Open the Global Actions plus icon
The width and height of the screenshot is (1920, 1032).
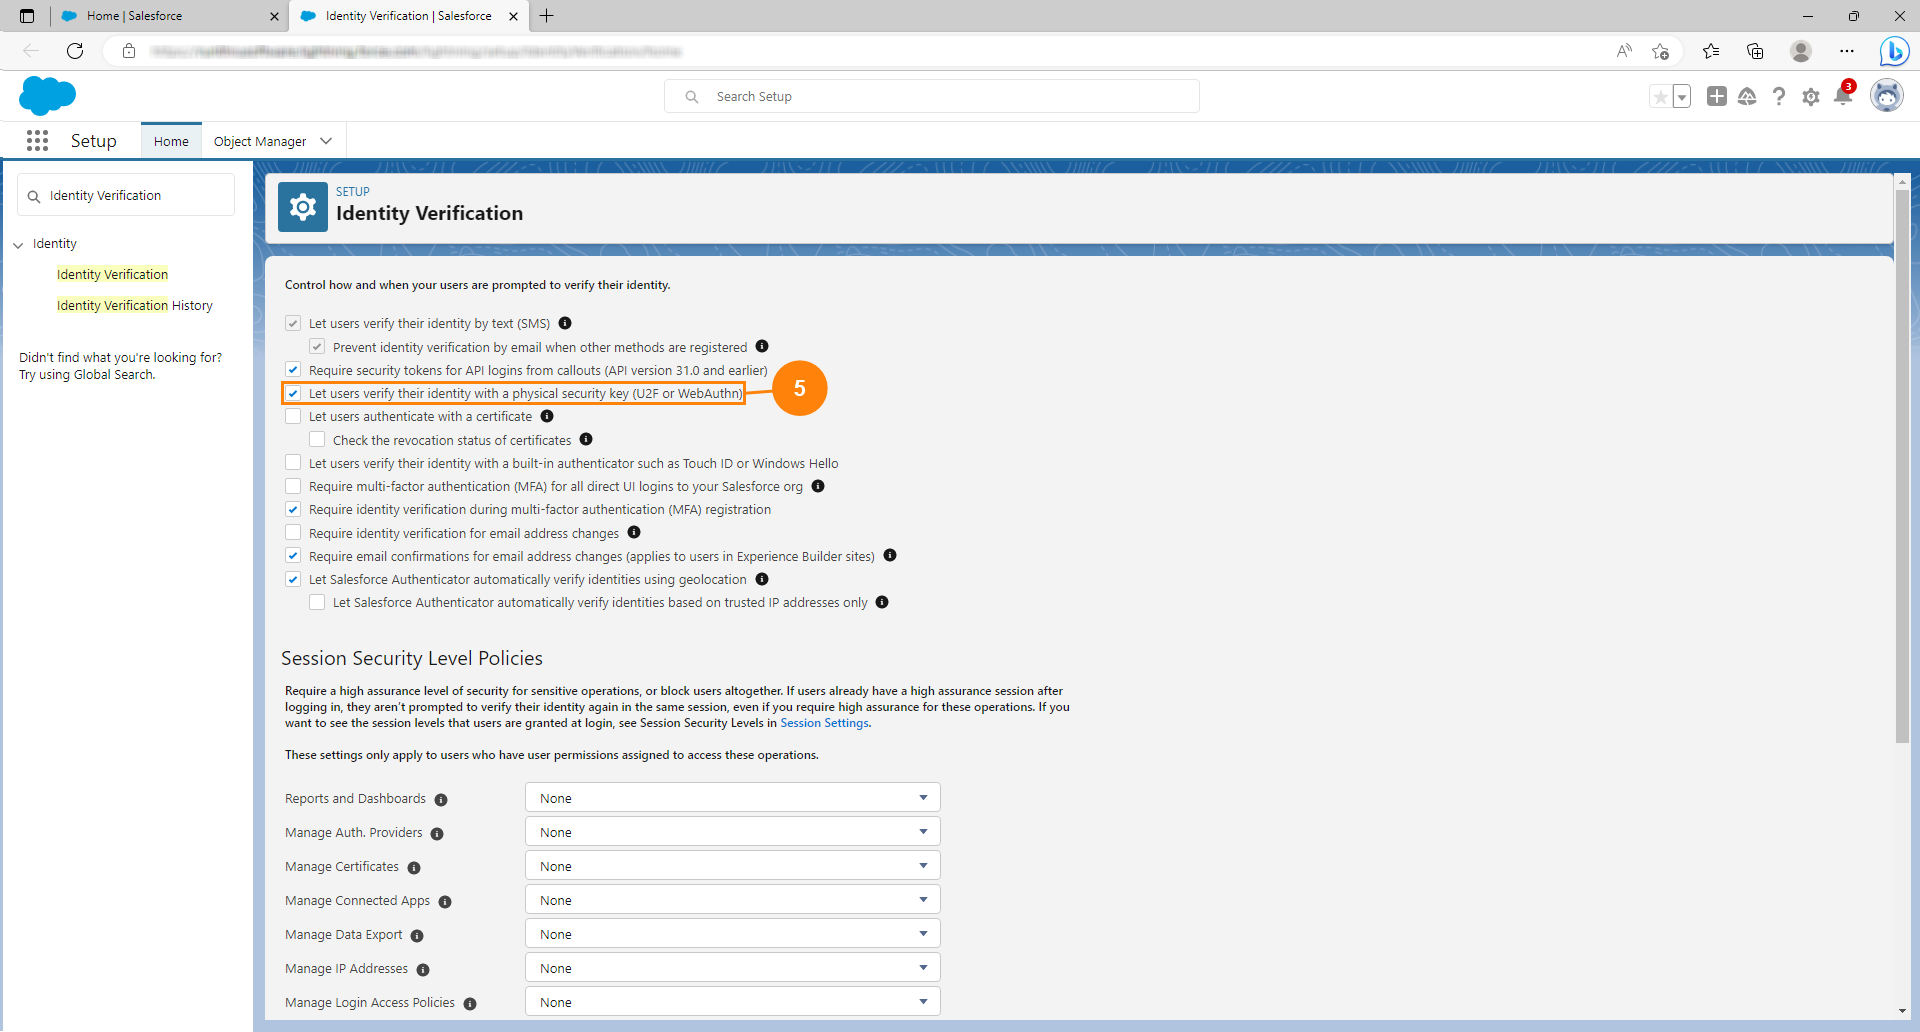click(1716, 96)
